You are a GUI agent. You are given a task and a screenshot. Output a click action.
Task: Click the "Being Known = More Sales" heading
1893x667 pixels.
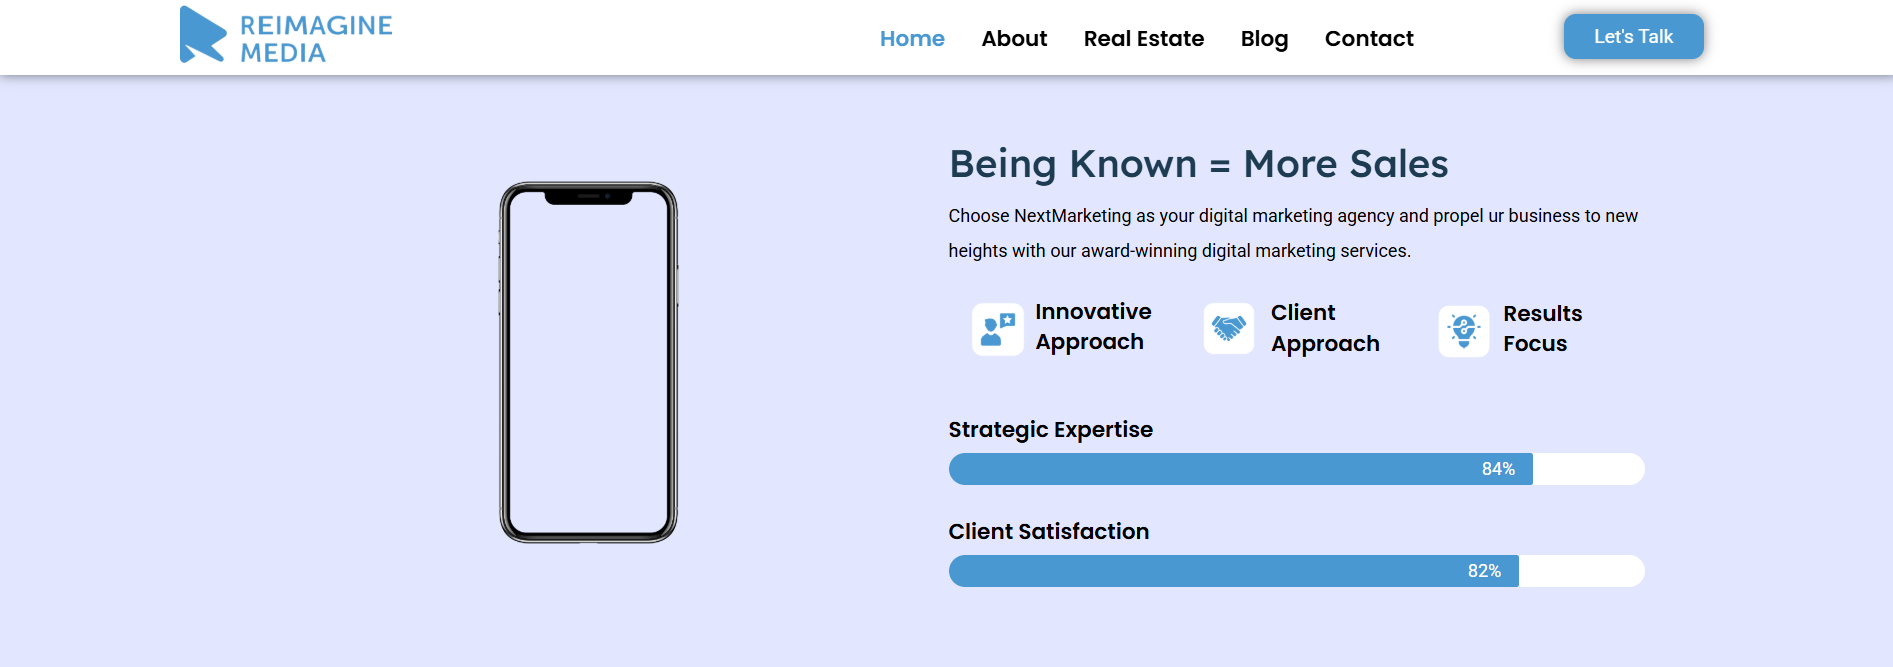pos(1198,164)
